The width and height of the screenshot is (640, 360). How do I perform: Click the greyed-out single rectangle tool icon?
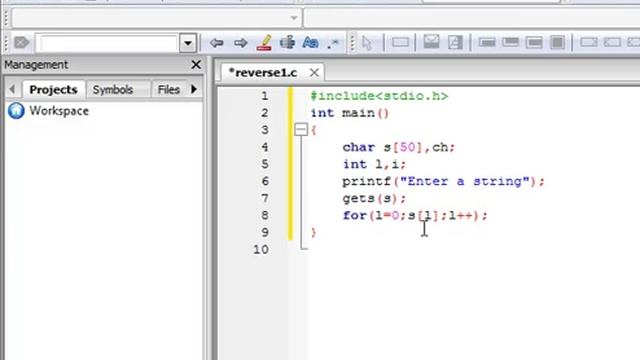point(400,42)
